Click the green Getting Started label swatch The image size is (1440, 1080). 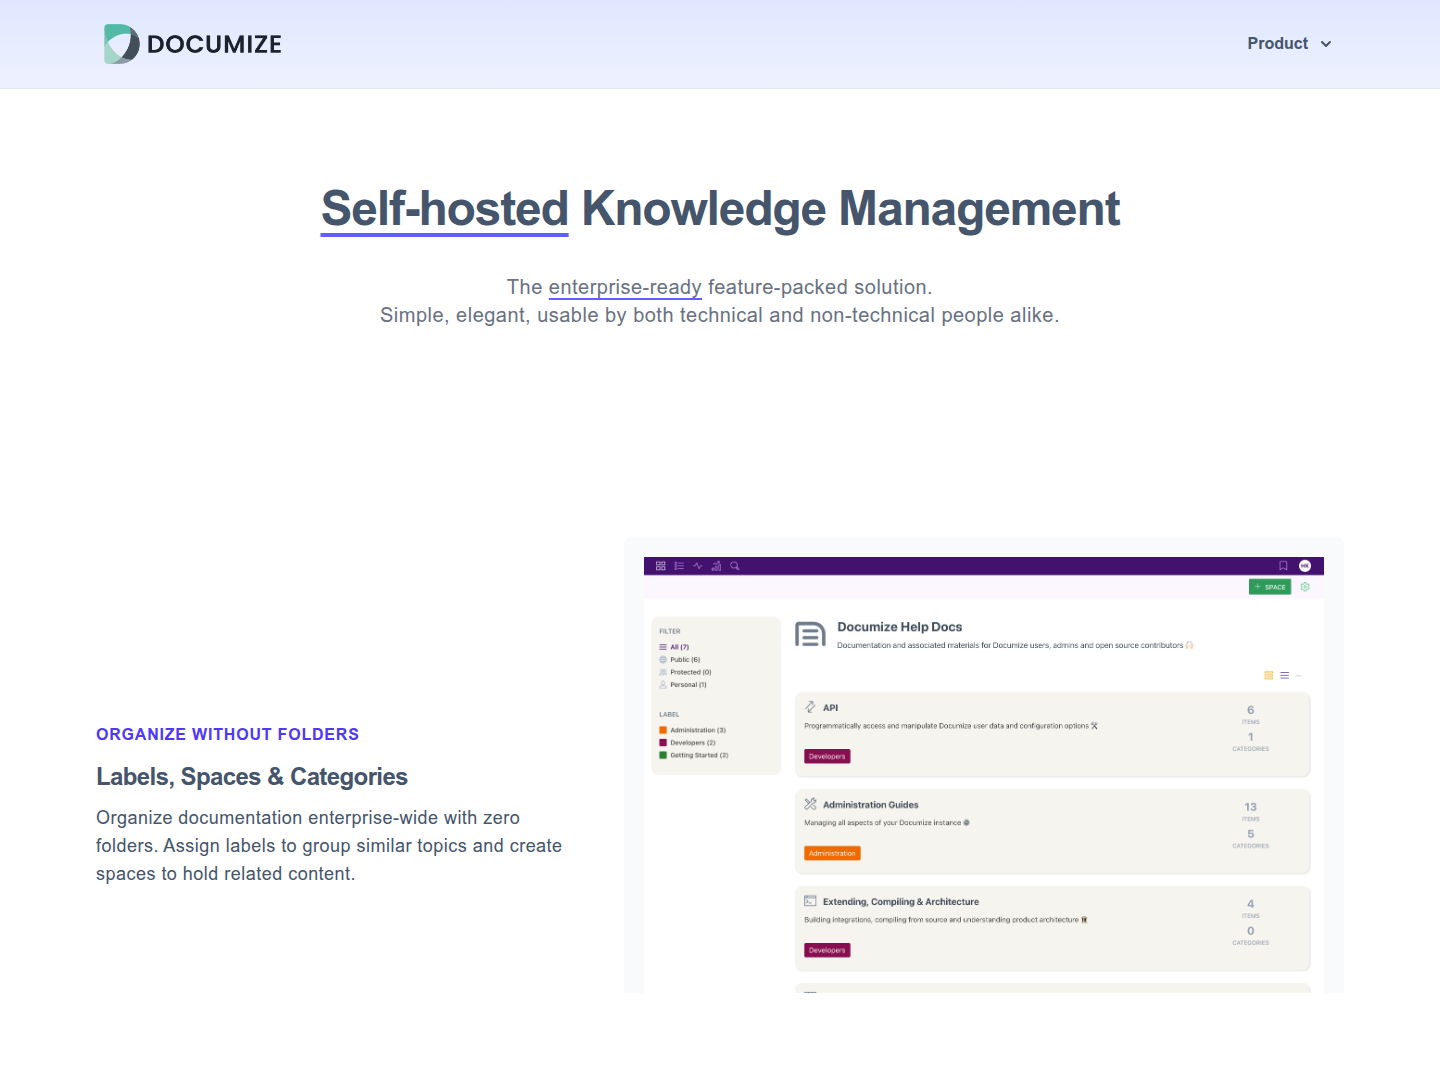663,755
